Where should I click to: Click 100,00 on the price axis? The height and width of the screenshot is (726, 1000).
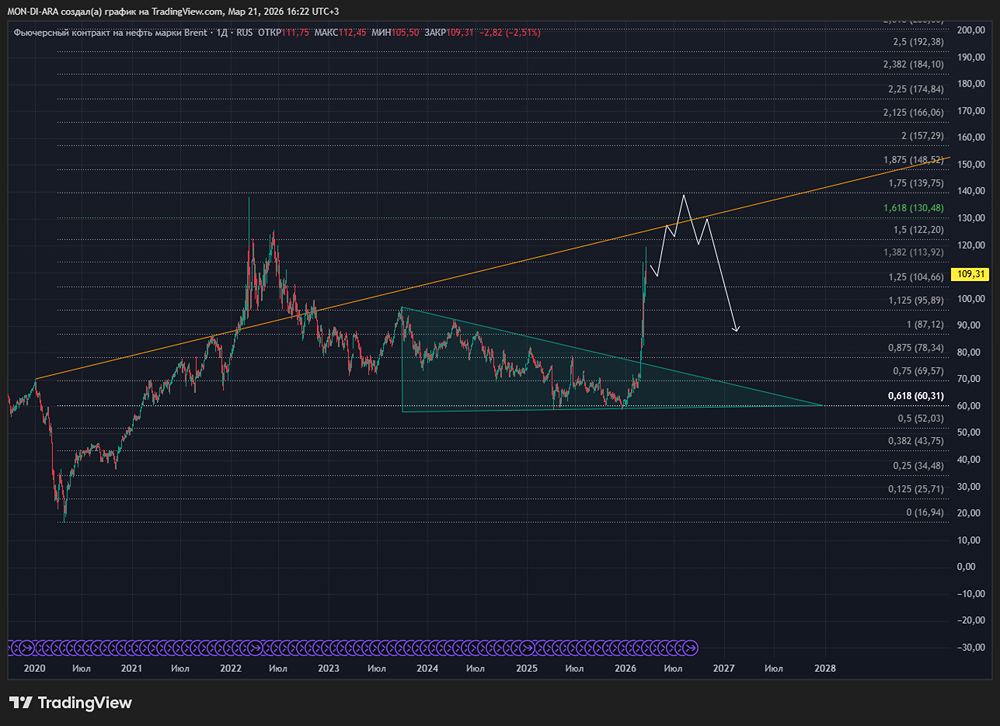coord(971,299)
